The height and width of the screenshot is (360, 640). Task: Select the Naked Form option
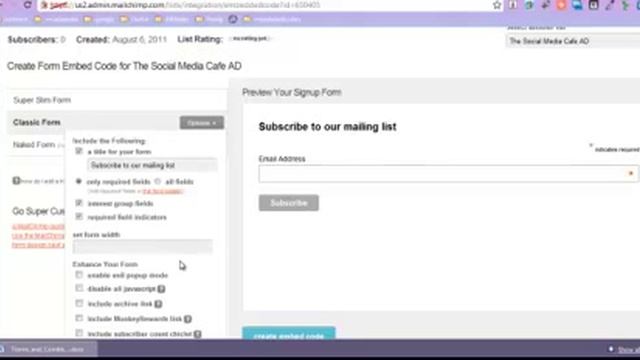(34, 144)
